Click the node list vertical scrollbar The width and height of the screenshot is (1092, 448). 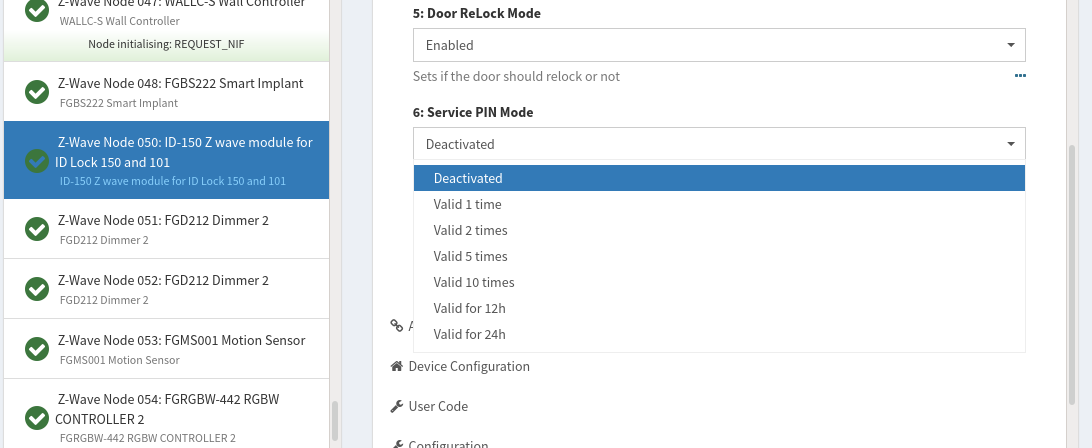[335, 420]
